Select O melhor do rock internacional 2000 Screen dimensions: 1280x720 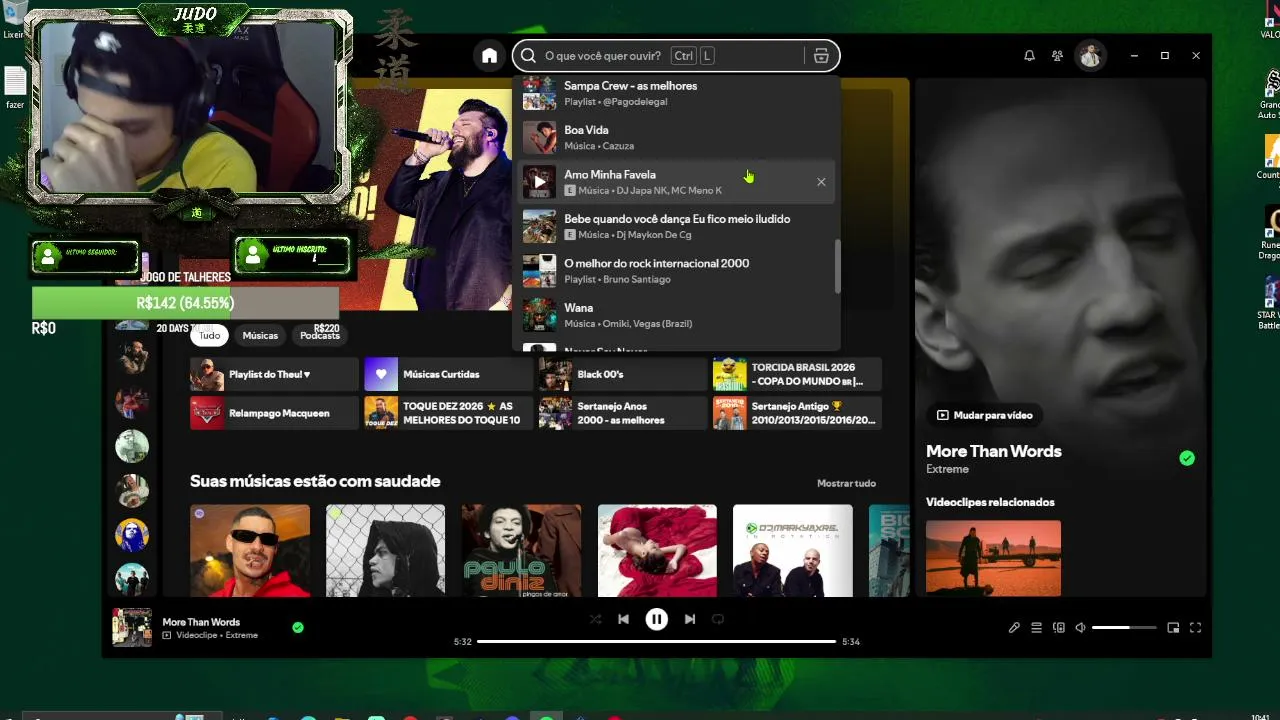click(x=676, y=271)
